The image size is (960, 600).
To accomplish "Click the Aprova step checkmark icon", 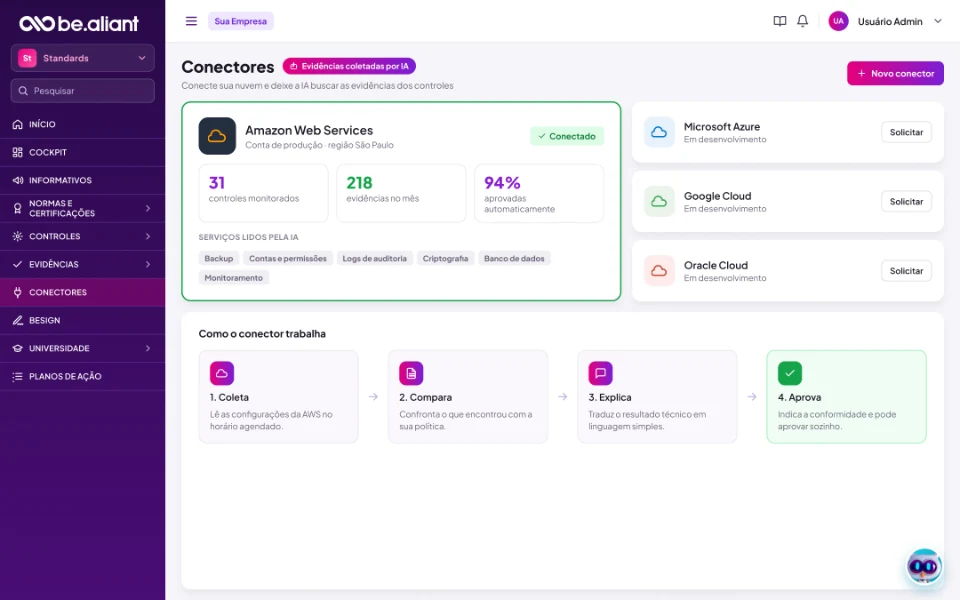I will [790, 373].
